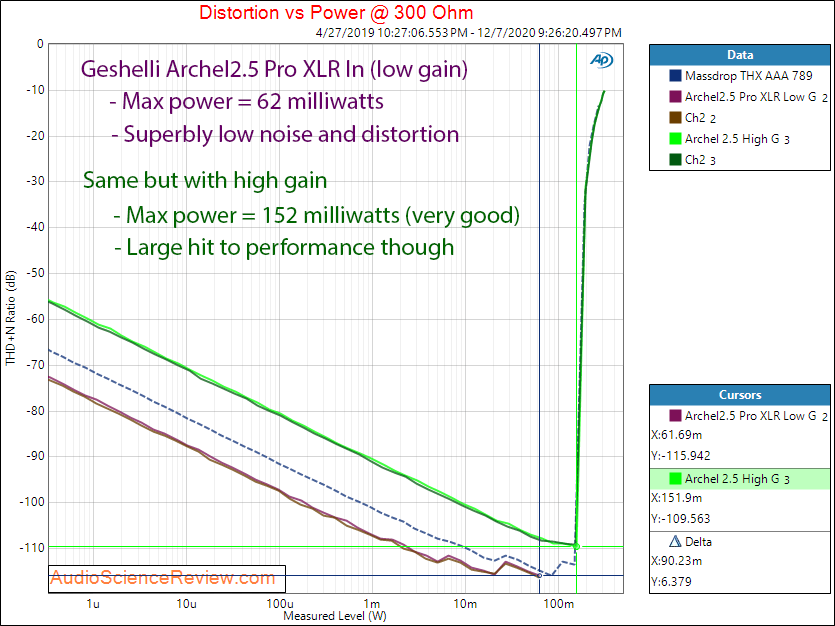835x626 pixels.
Task: Click the green swatch in the Cursors panel
Action: (675, 479)
